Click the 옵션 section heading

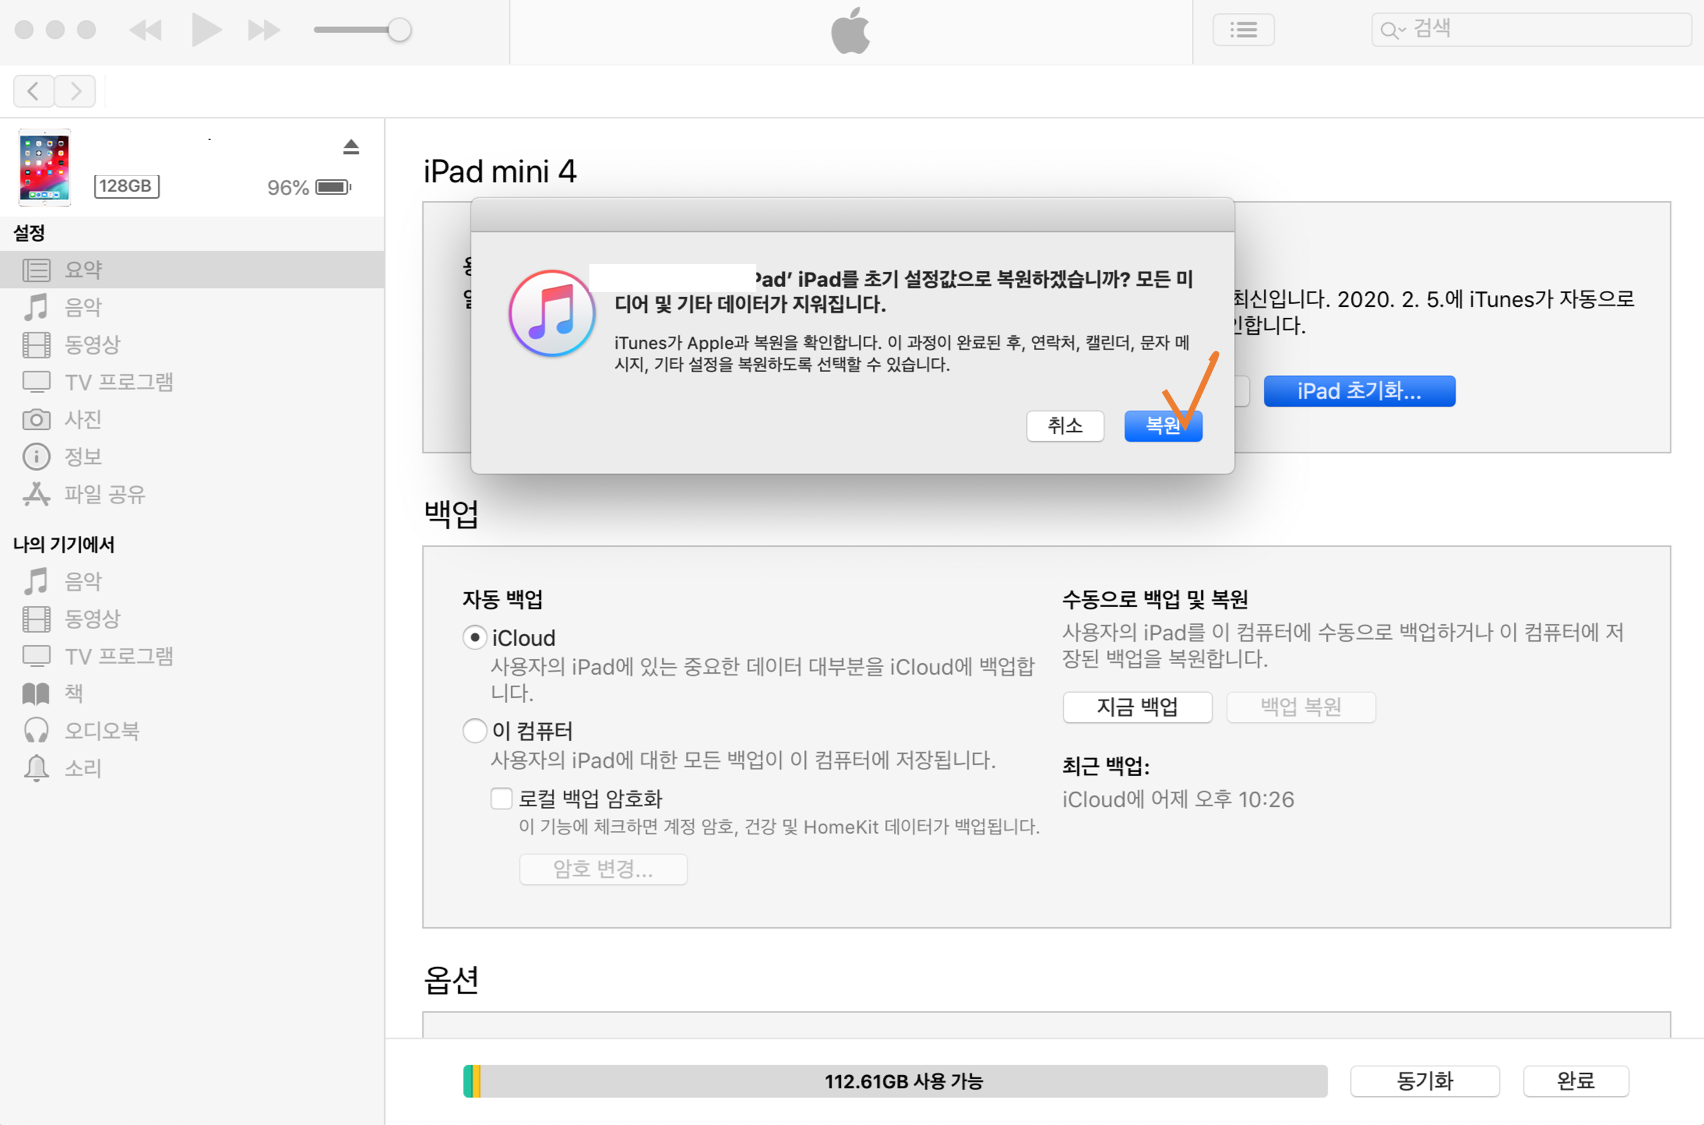click(451, 980)
